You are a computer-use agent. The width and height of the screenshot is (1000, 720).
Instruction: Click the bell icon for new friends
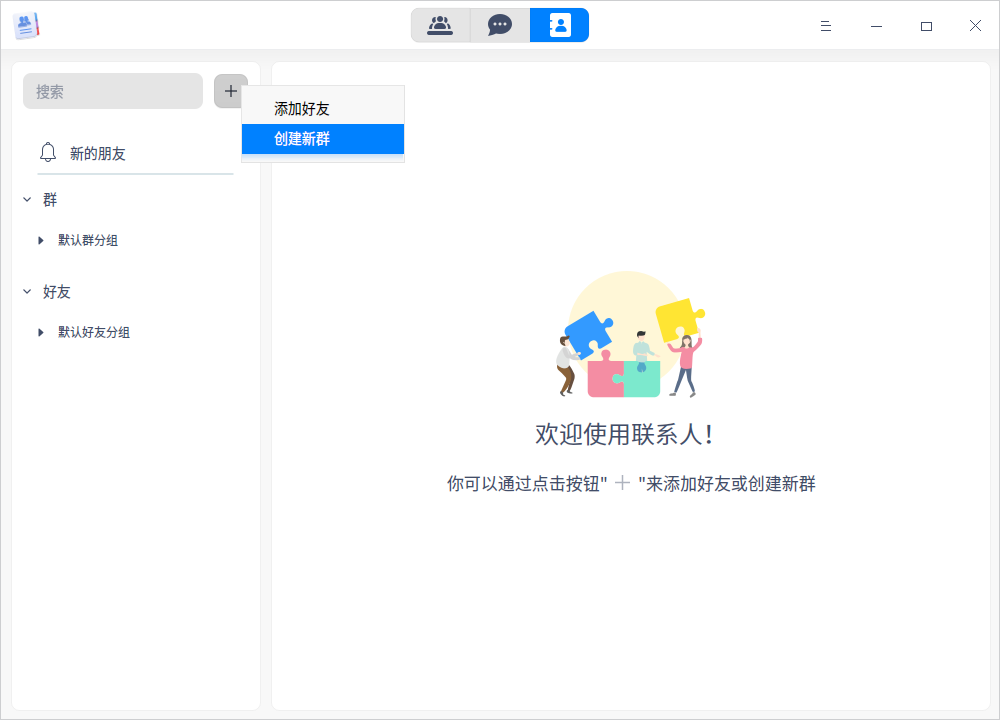click(x=48, y=152)
